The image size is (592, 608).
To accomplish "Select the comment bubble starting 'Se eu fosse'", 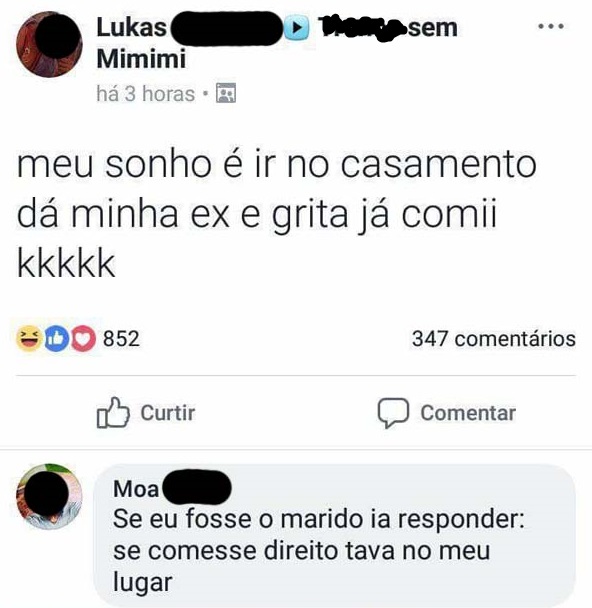I will click(335, 535).
